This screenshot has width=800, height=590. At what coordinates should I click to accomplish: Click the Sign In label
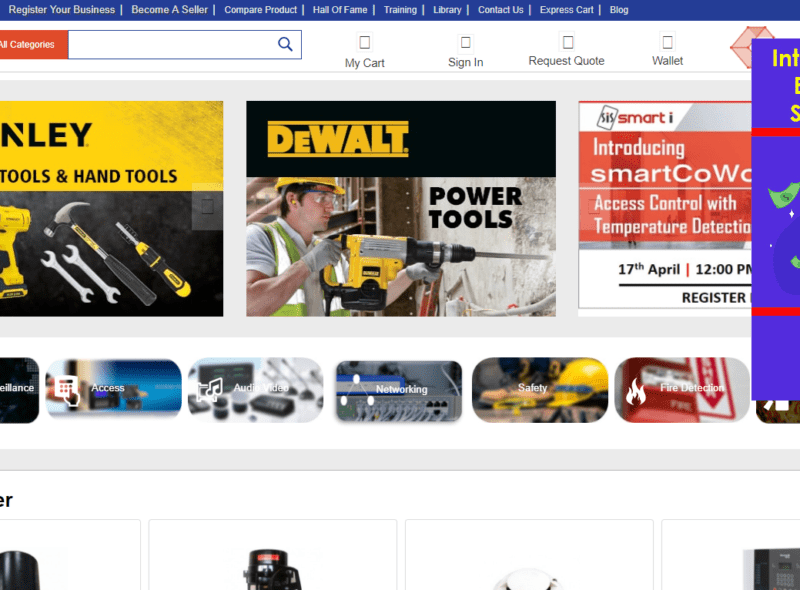coord(465,62)
